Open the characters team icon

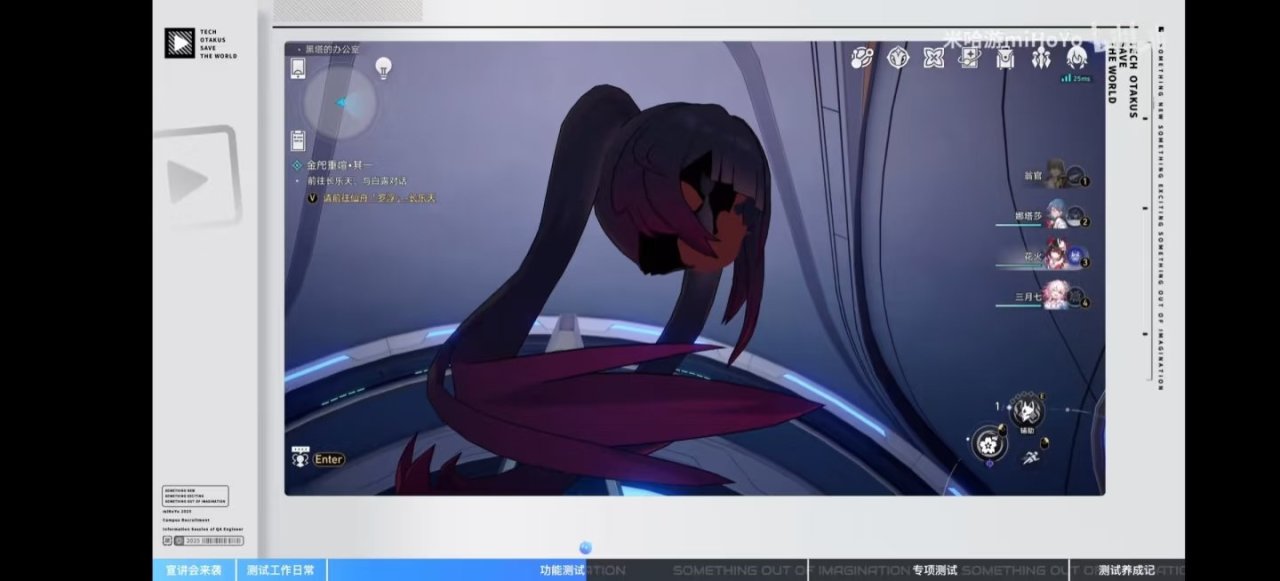(x=1041, y=59)
